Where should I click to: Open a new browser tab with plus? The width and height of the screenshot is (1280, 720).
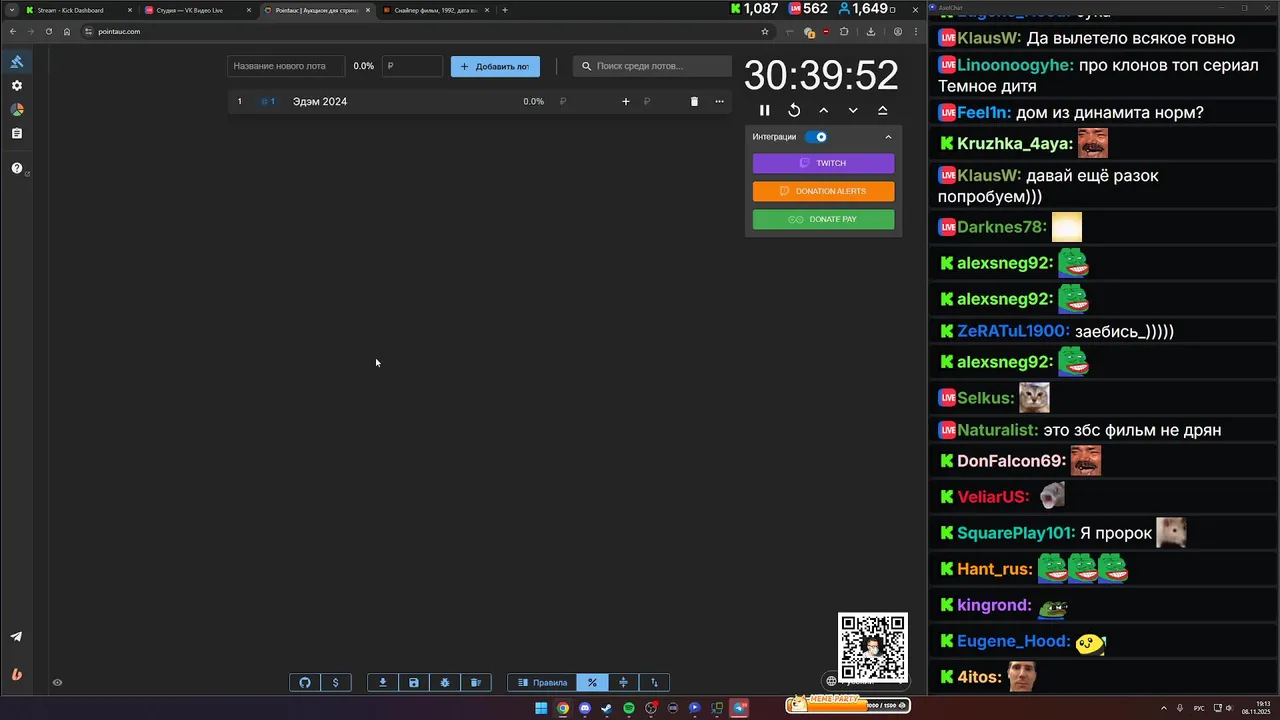click(x=505, y=10)
